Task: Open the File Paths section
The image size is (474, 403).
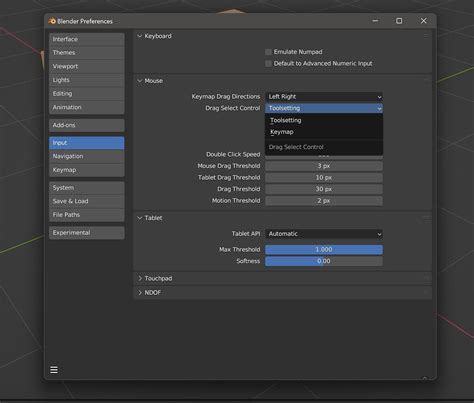Action: click(x=87, y=215)
